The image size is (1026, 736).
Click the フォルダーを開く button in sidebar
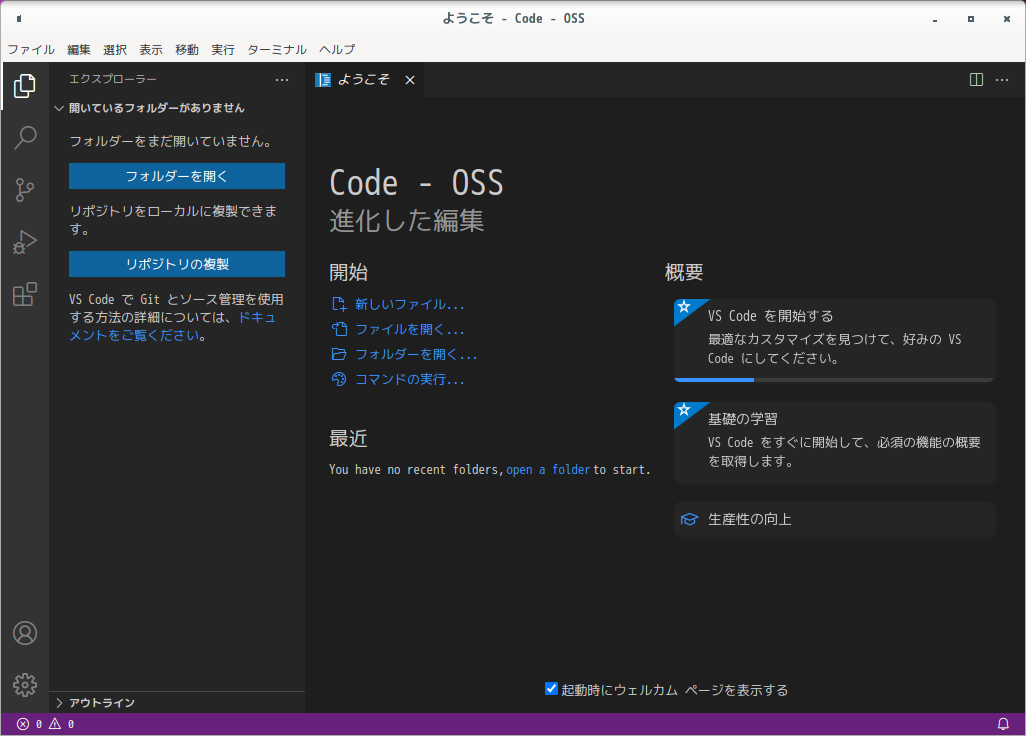[x=177, y=176]
